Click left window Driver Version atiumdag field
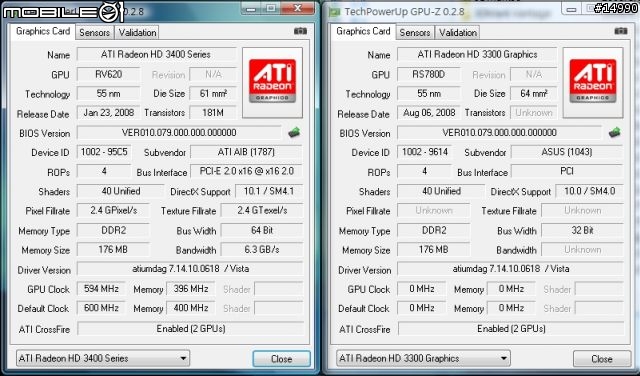 pos(190,269)
